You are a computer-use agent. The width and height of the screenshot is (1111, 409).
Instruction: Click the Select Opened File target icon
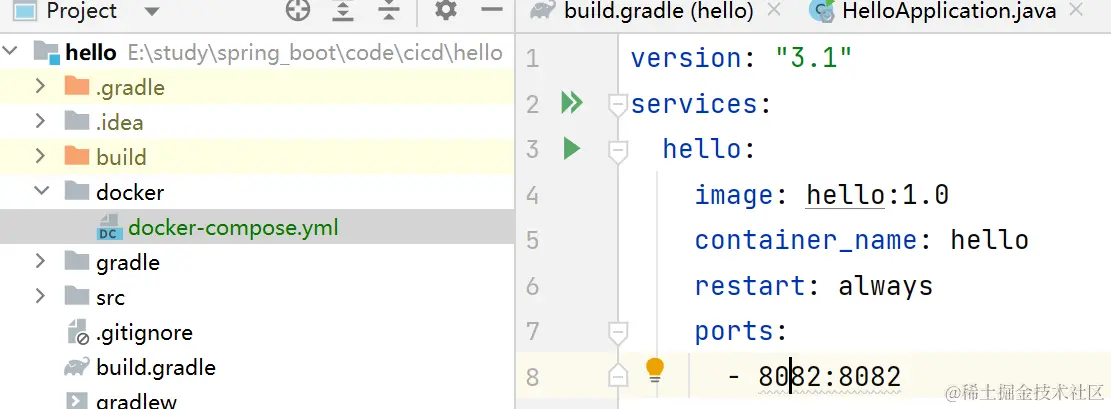(x=298, y=11)
